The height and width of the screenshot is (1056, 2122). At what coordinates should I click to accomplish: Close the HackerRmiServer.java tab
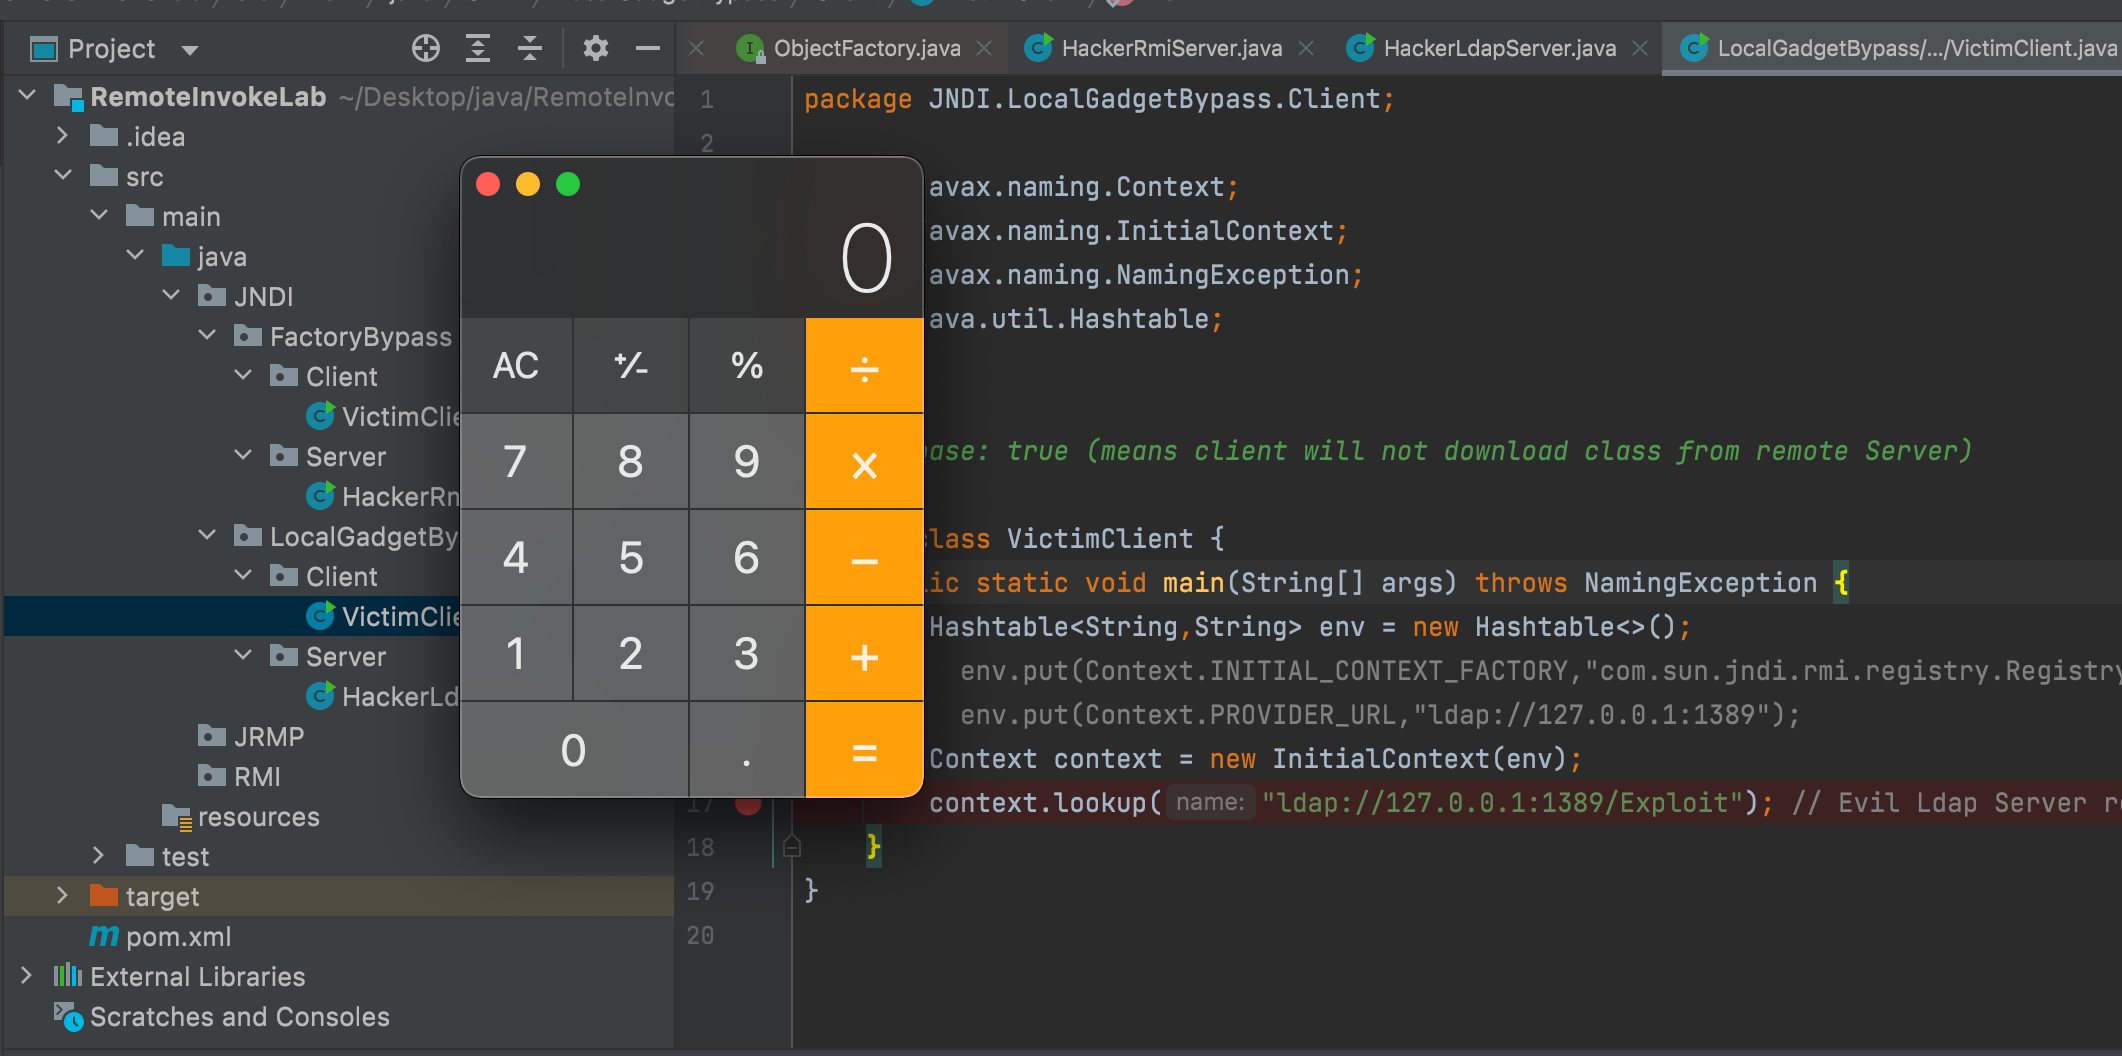click(x=1306, y=48)
